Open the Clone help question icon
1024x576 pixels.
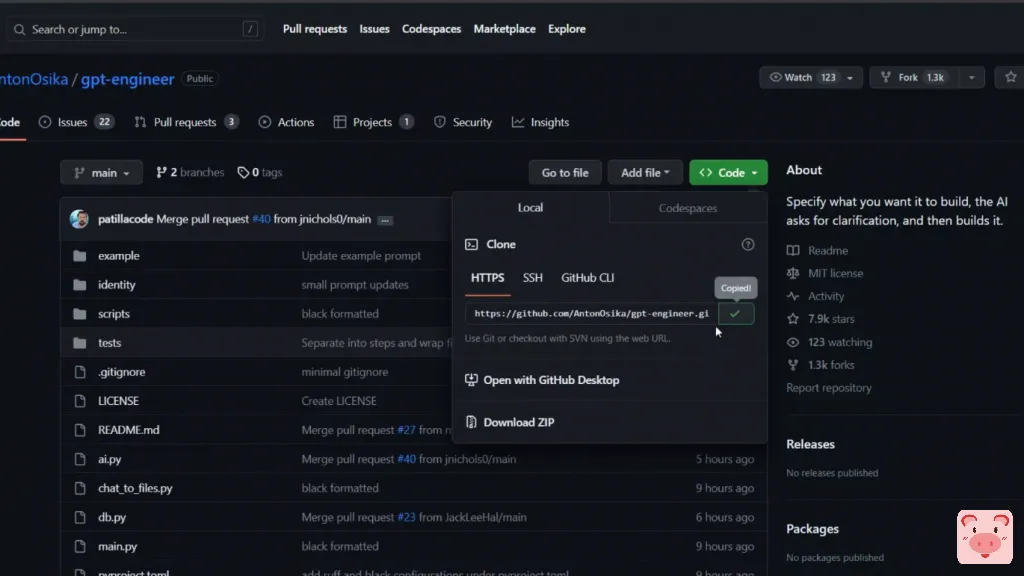pos(748,244)
